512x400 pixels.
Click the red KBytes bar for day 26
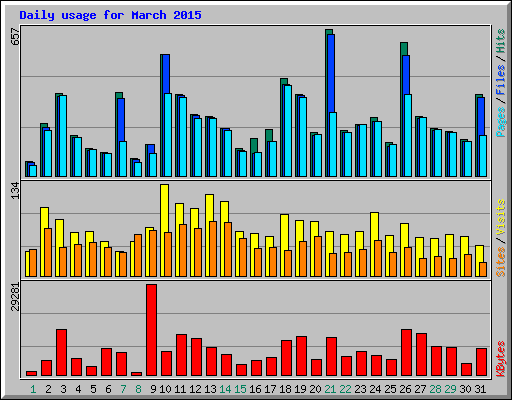[406, 353]
